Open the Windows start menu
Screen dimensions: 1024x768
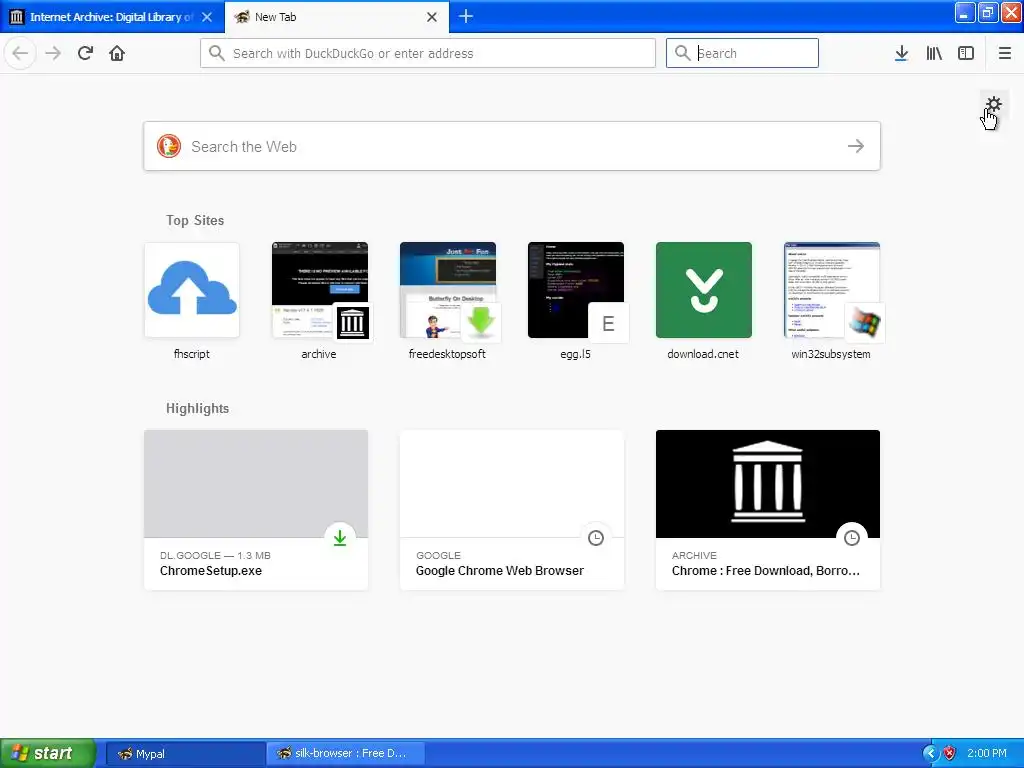point(48,753)
